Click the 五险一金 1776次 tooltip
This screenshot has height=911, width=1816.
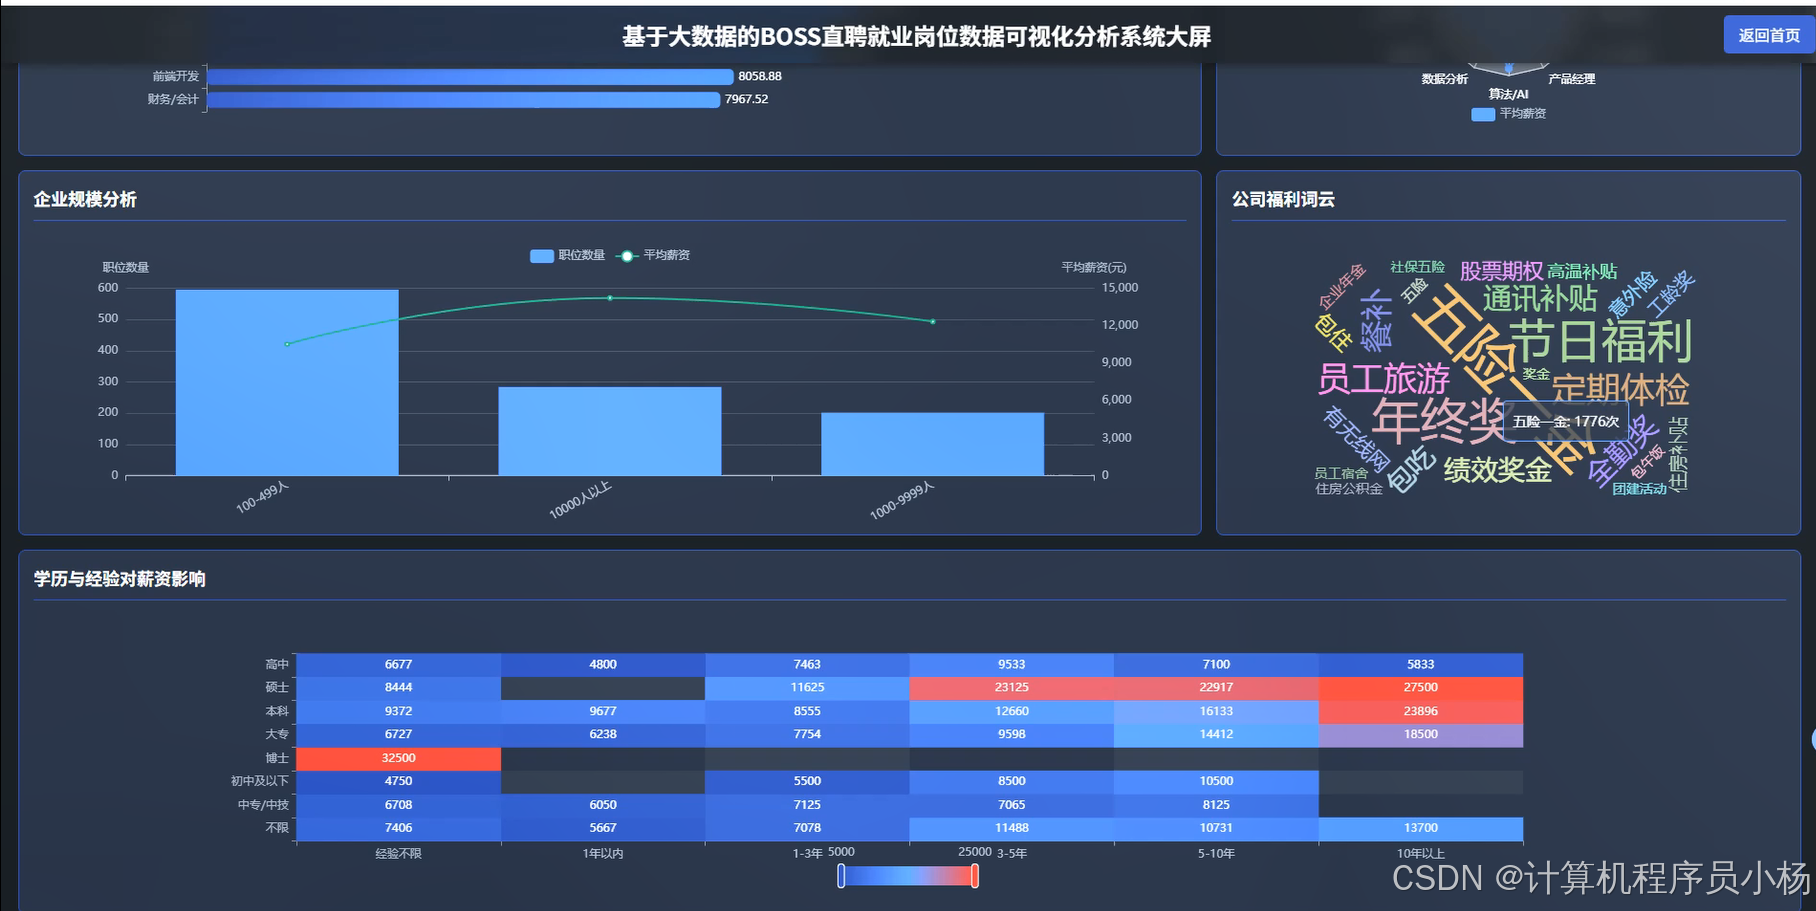(1566, 422)
